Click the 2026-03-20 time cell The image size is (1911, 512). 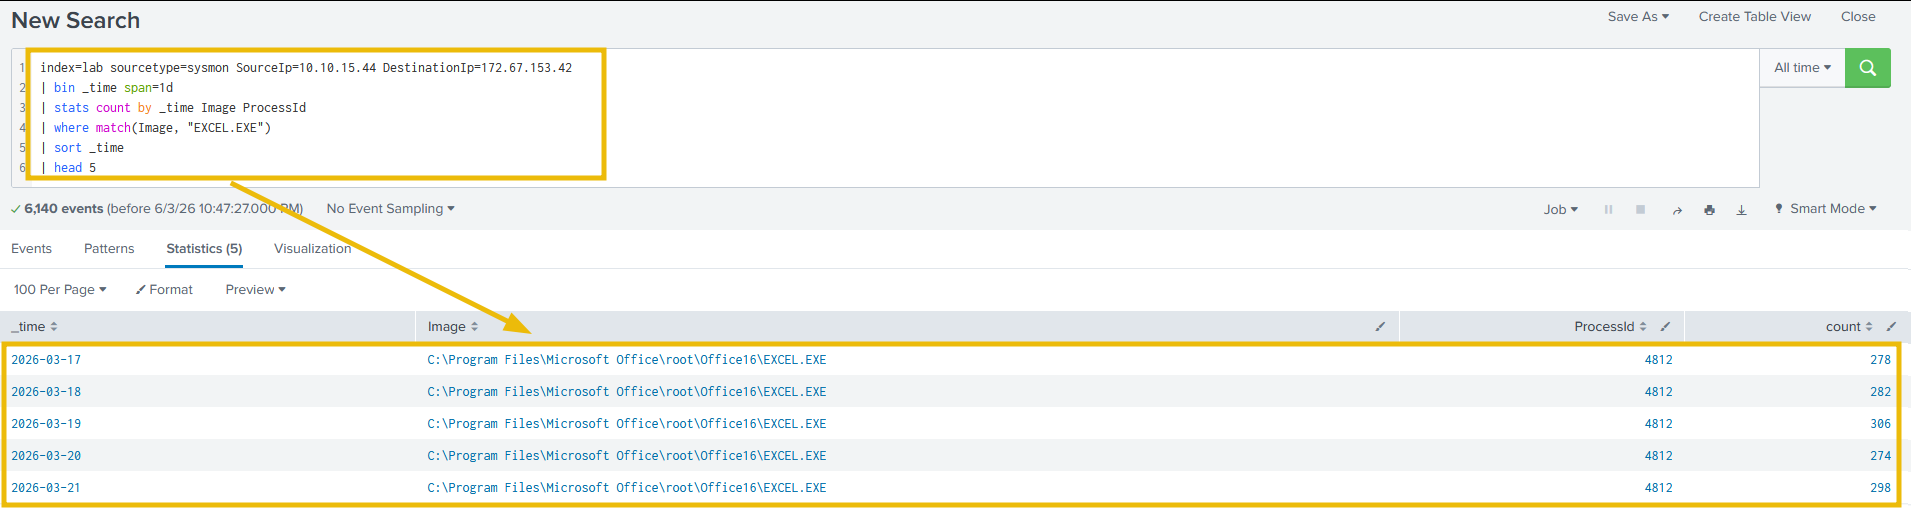pyautogui.click(x=46, y=456)
